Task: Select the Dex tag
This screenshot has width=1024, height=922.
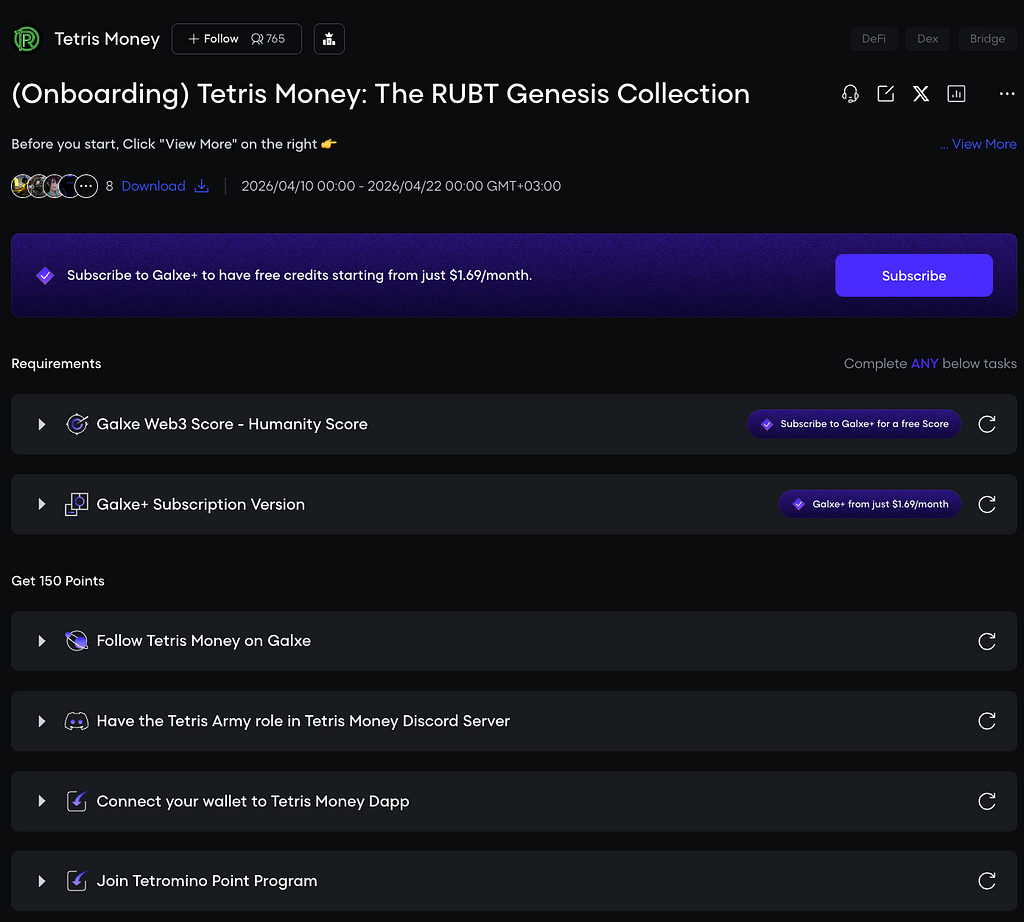Action: click(928, 39)
